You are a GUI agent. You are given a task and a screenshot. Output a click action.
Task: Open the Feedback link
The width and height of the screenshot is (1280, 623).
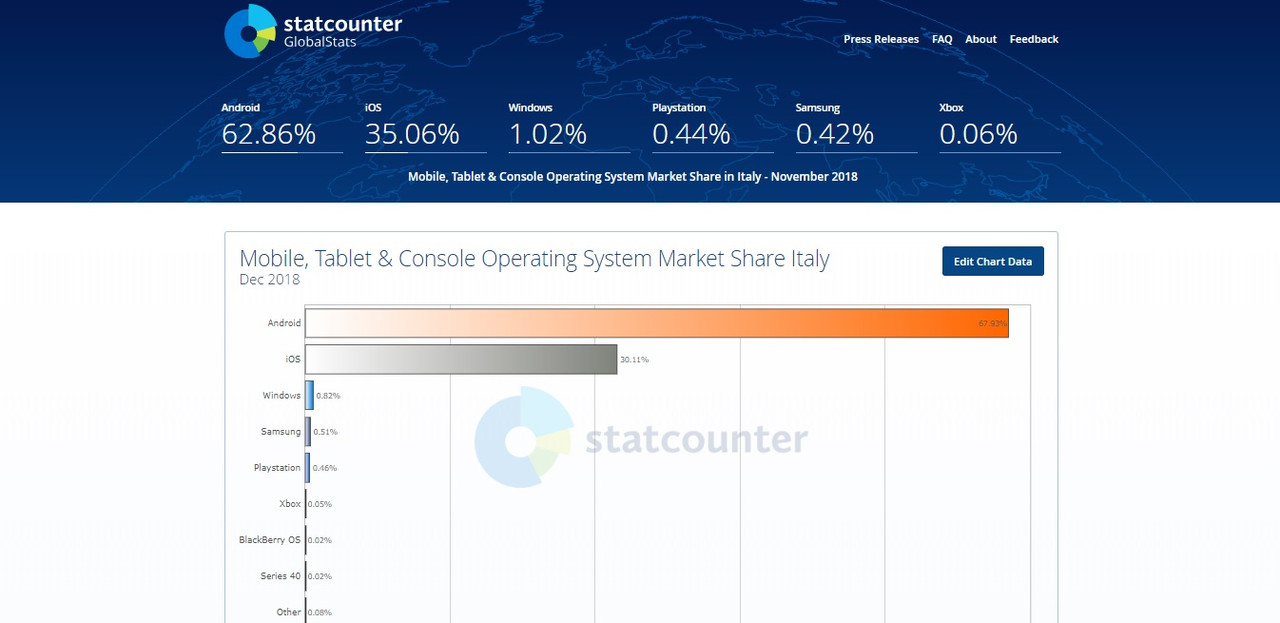[x=1034, y=39]
